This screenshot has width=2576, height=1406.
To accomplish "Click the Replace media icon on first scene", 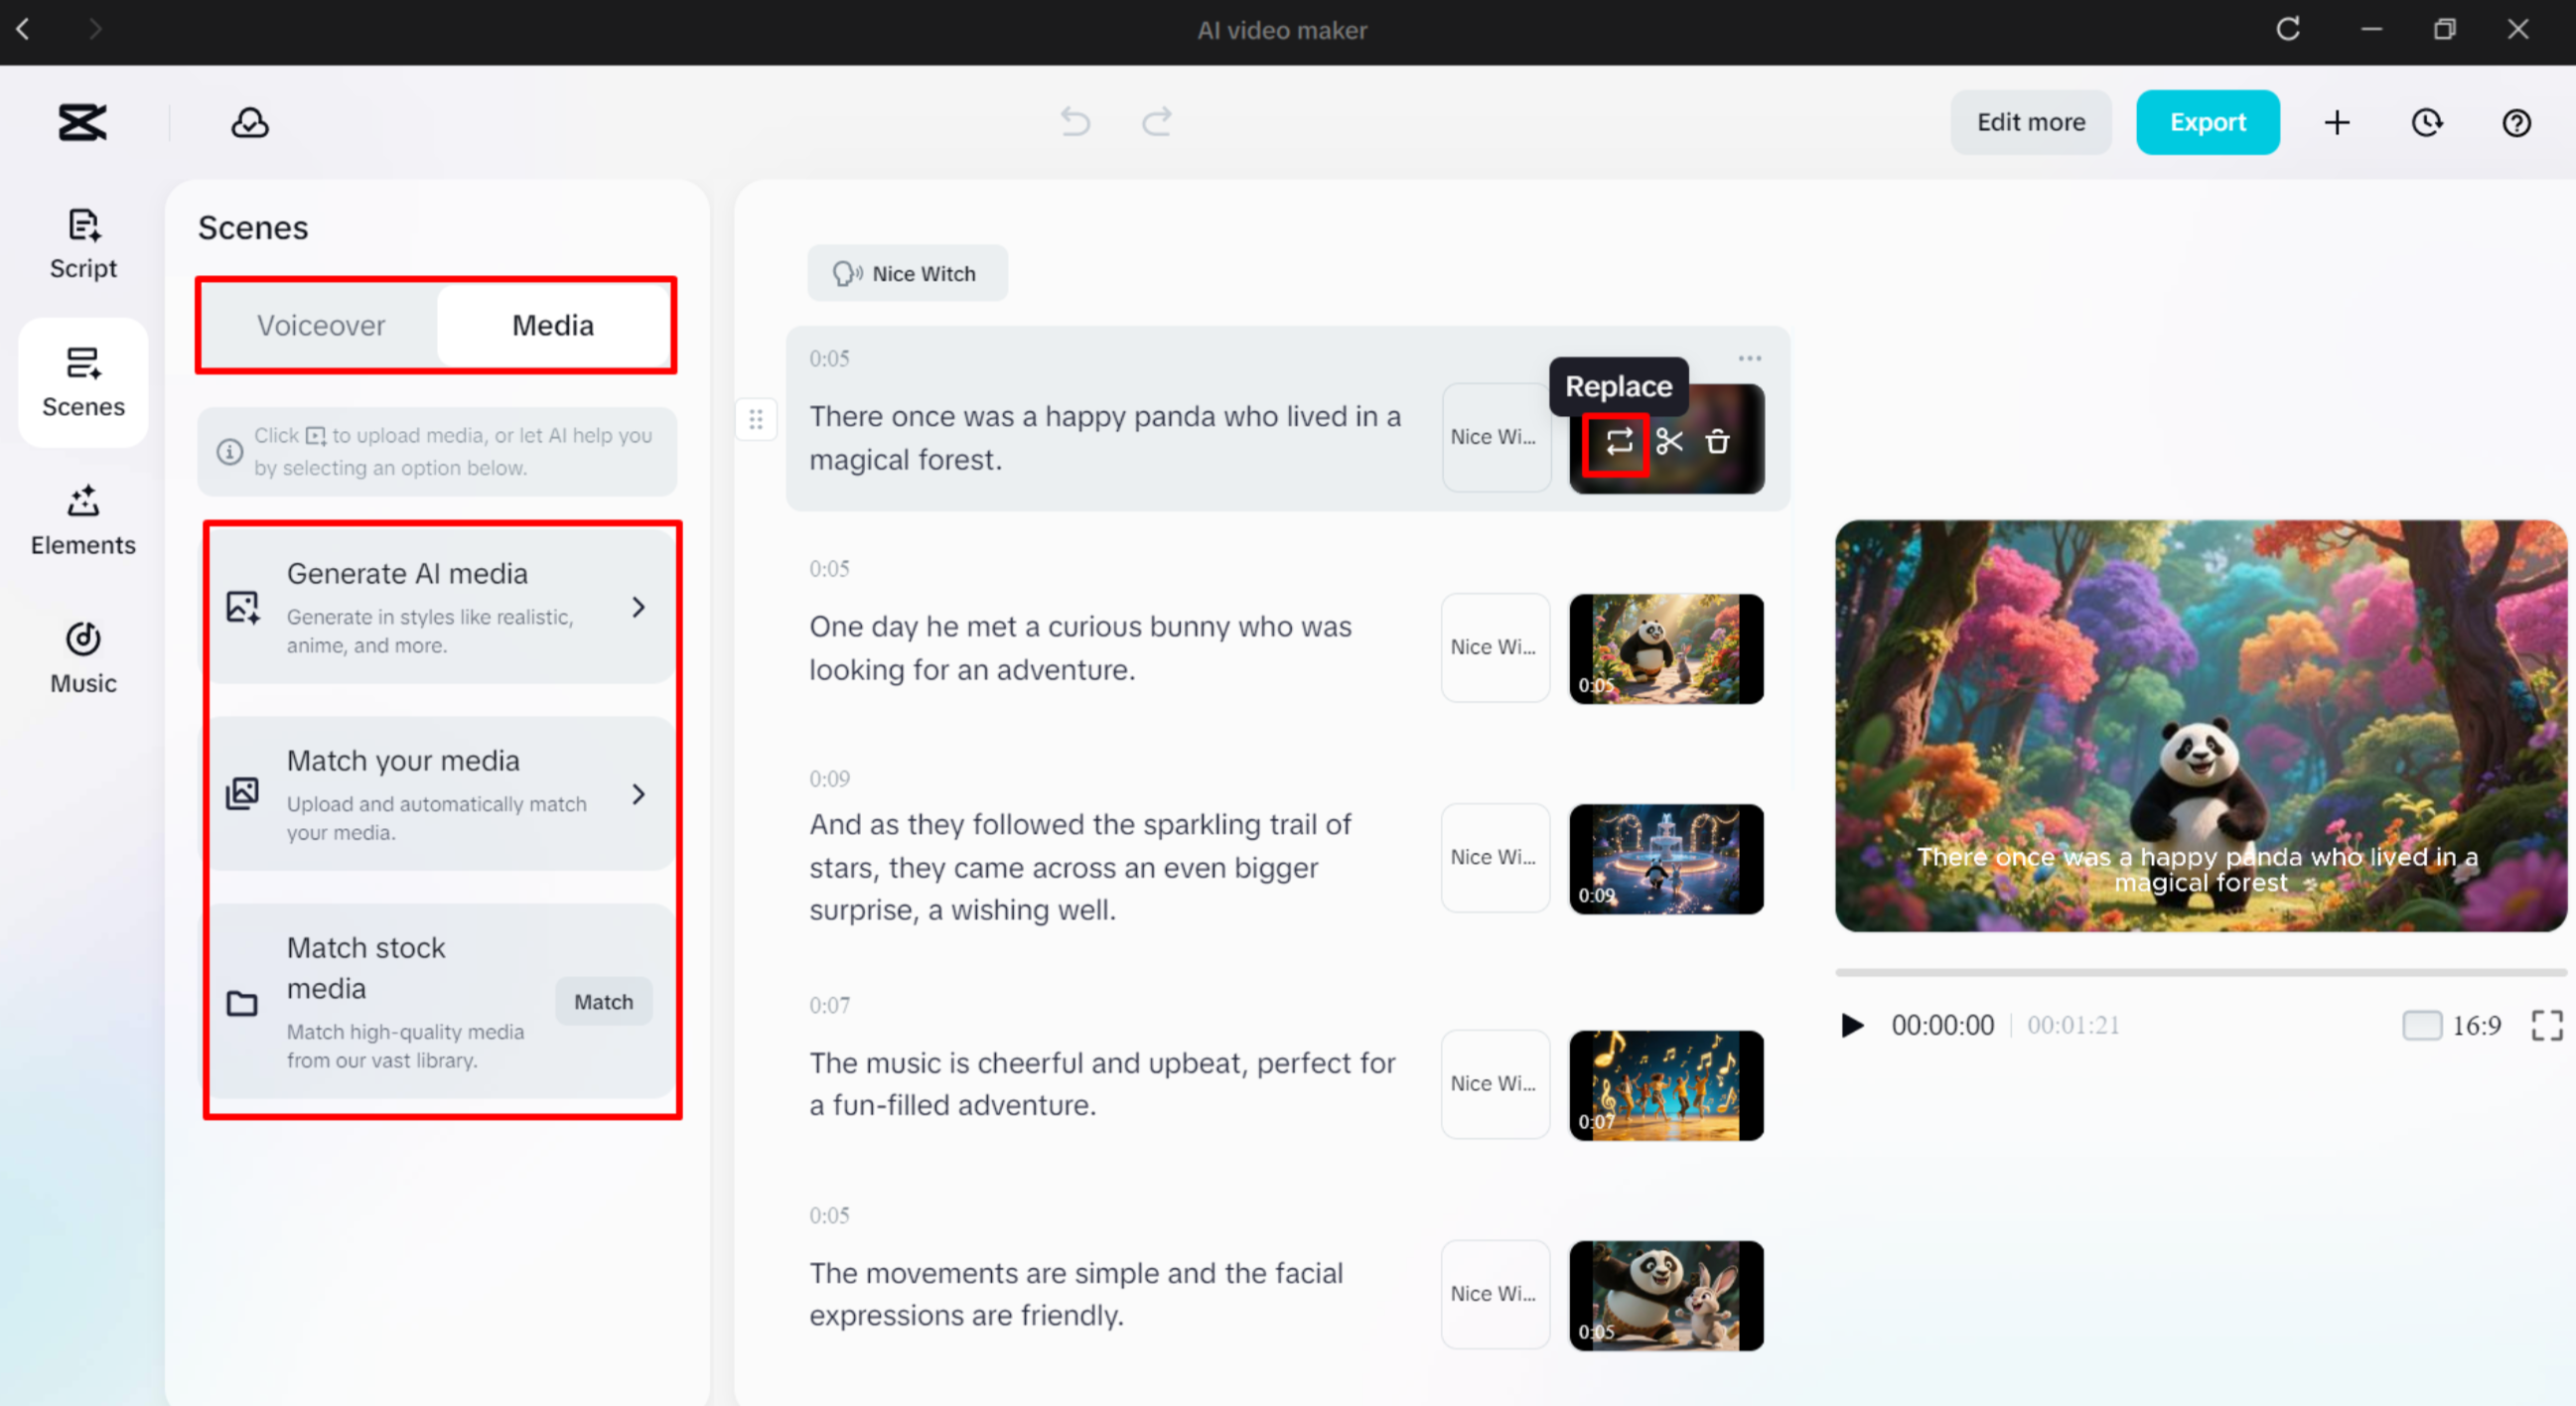I will (x=1617, y=443).
